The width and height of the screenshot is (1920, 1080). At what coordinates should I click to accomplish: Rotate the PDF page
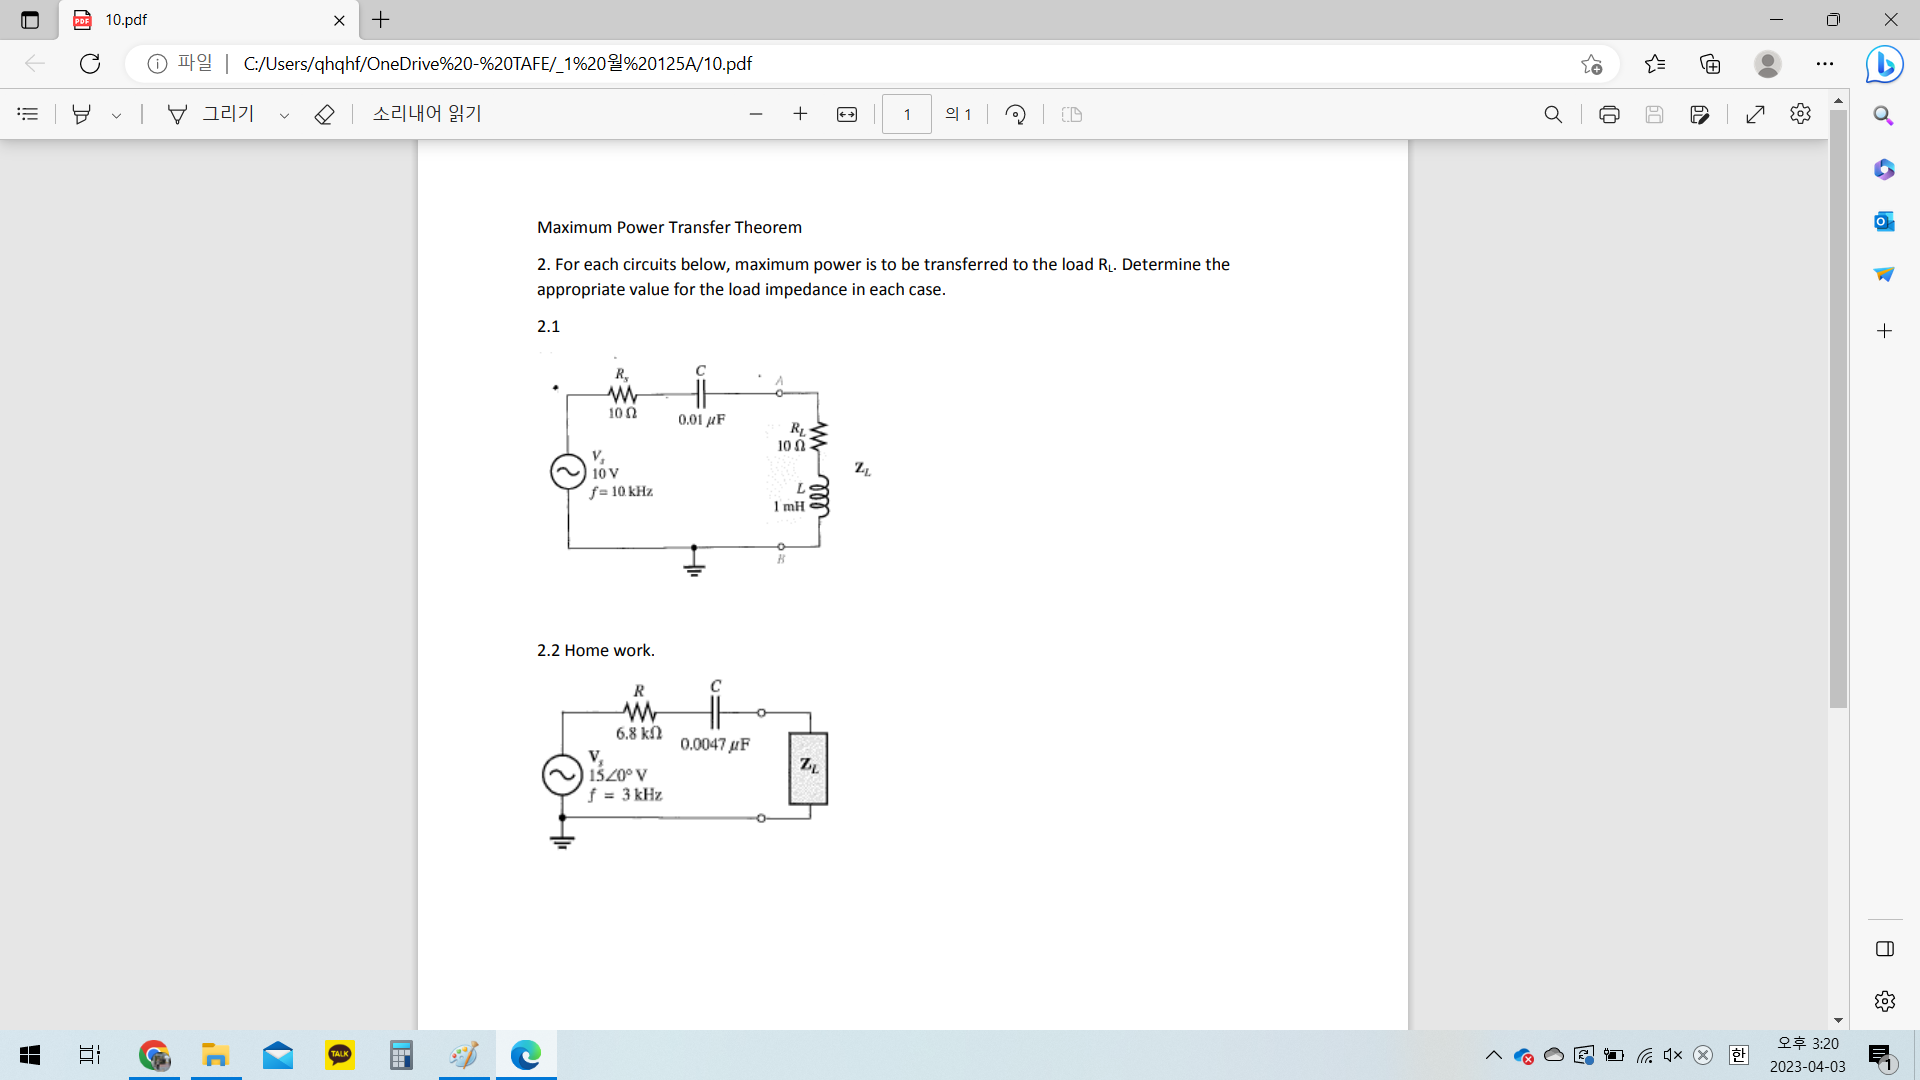point(1015,114)
